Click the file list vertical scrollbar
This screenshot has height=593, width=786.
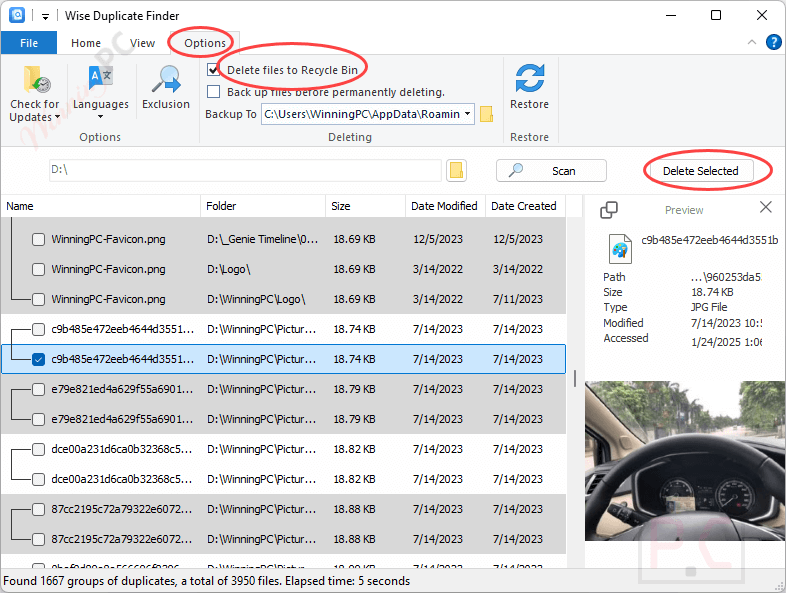[574, 378]
